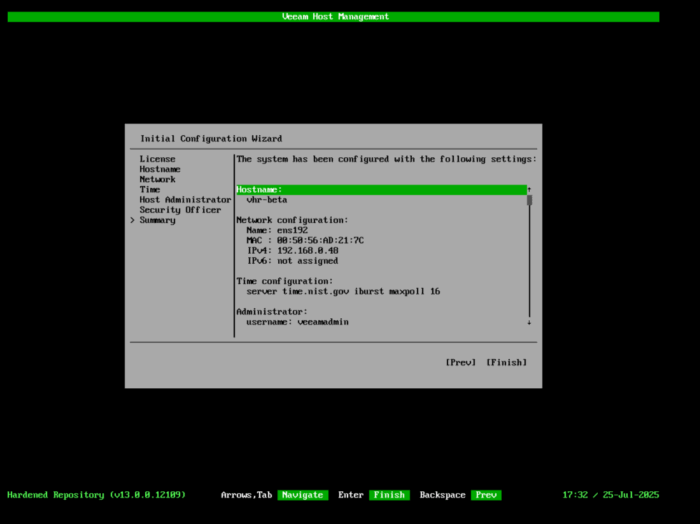
Task: Click the Time configuration: heading
Action: click(x=284, y=281)
